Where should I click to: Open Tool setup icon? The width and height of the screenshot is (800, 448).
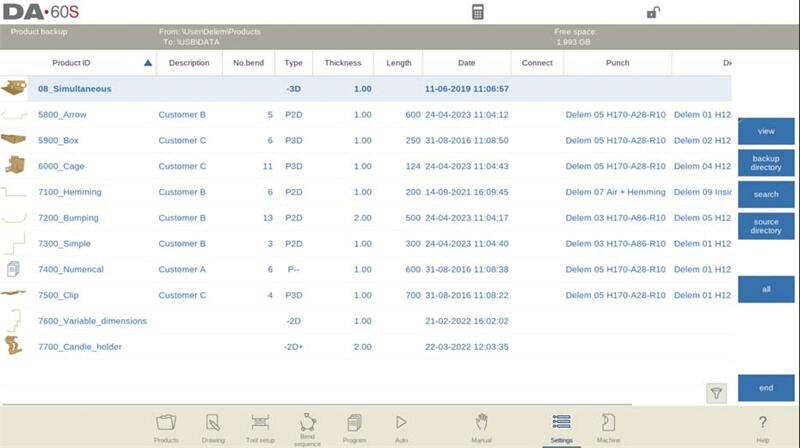[x=260, y=427]
